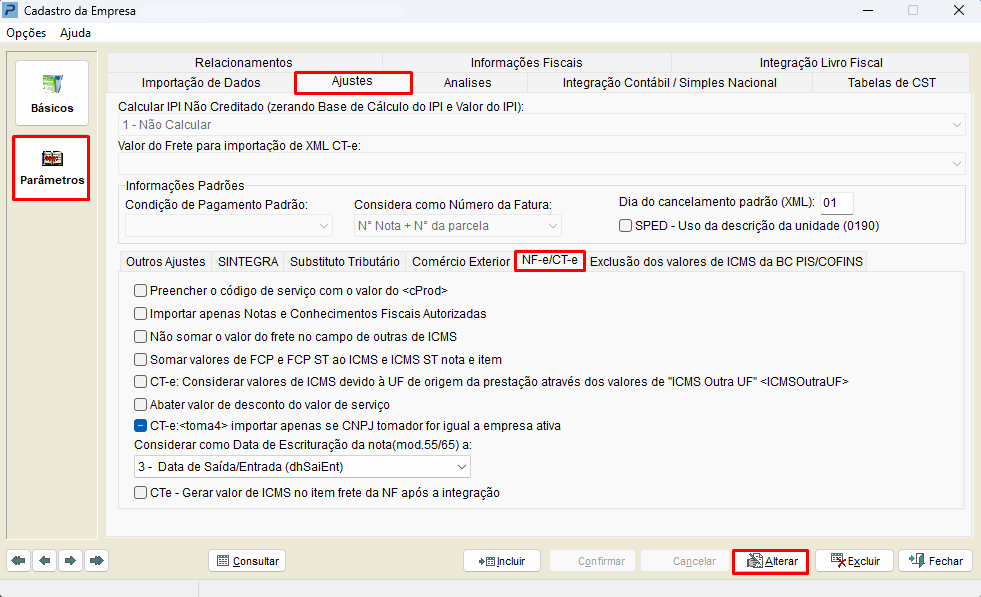This screenshot has height=597, width=981.
Task: Open Exclusão dos valores de ICMS sub-tab
Action: point(726,262)
